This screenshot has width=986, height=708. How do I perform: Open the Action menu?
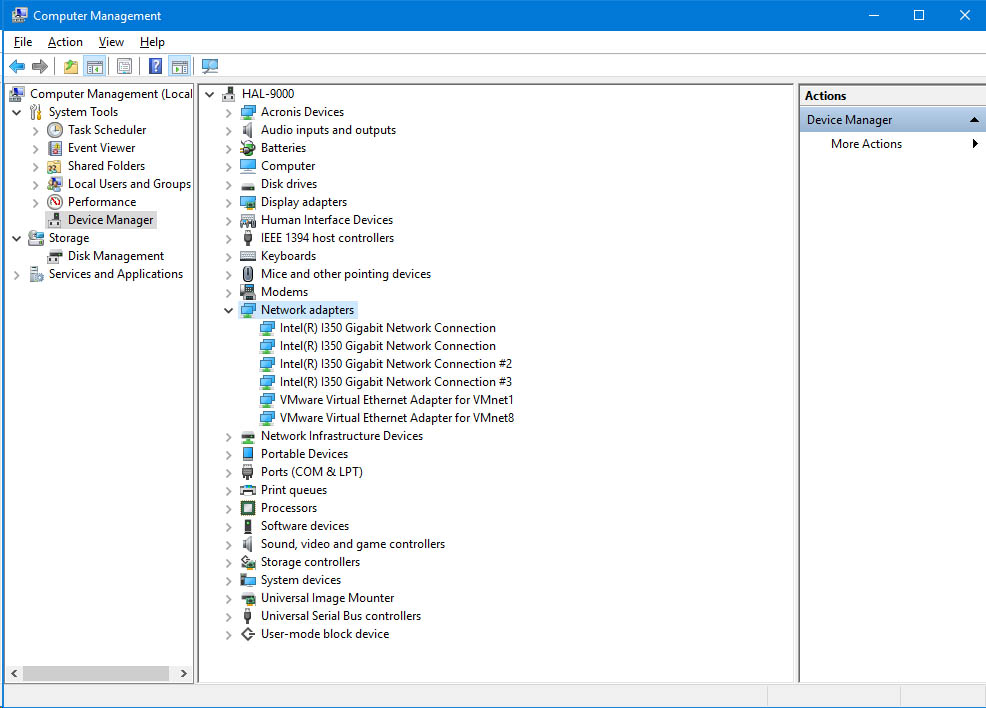point(65,42)
